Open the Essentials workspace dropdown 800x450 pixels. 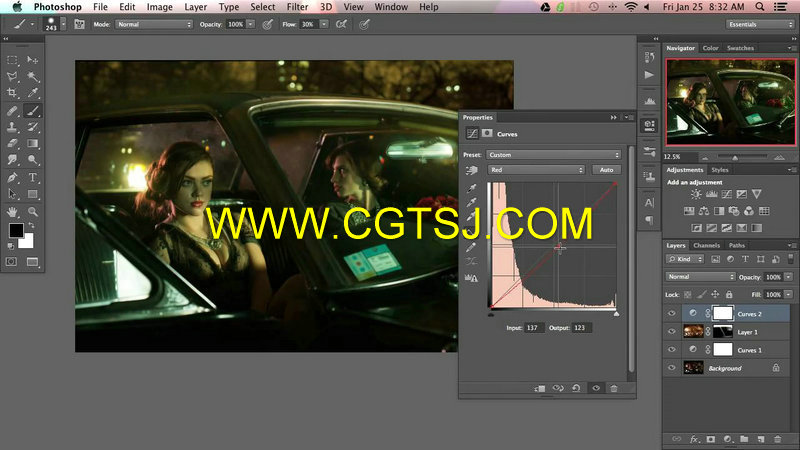tap(760, 24)
